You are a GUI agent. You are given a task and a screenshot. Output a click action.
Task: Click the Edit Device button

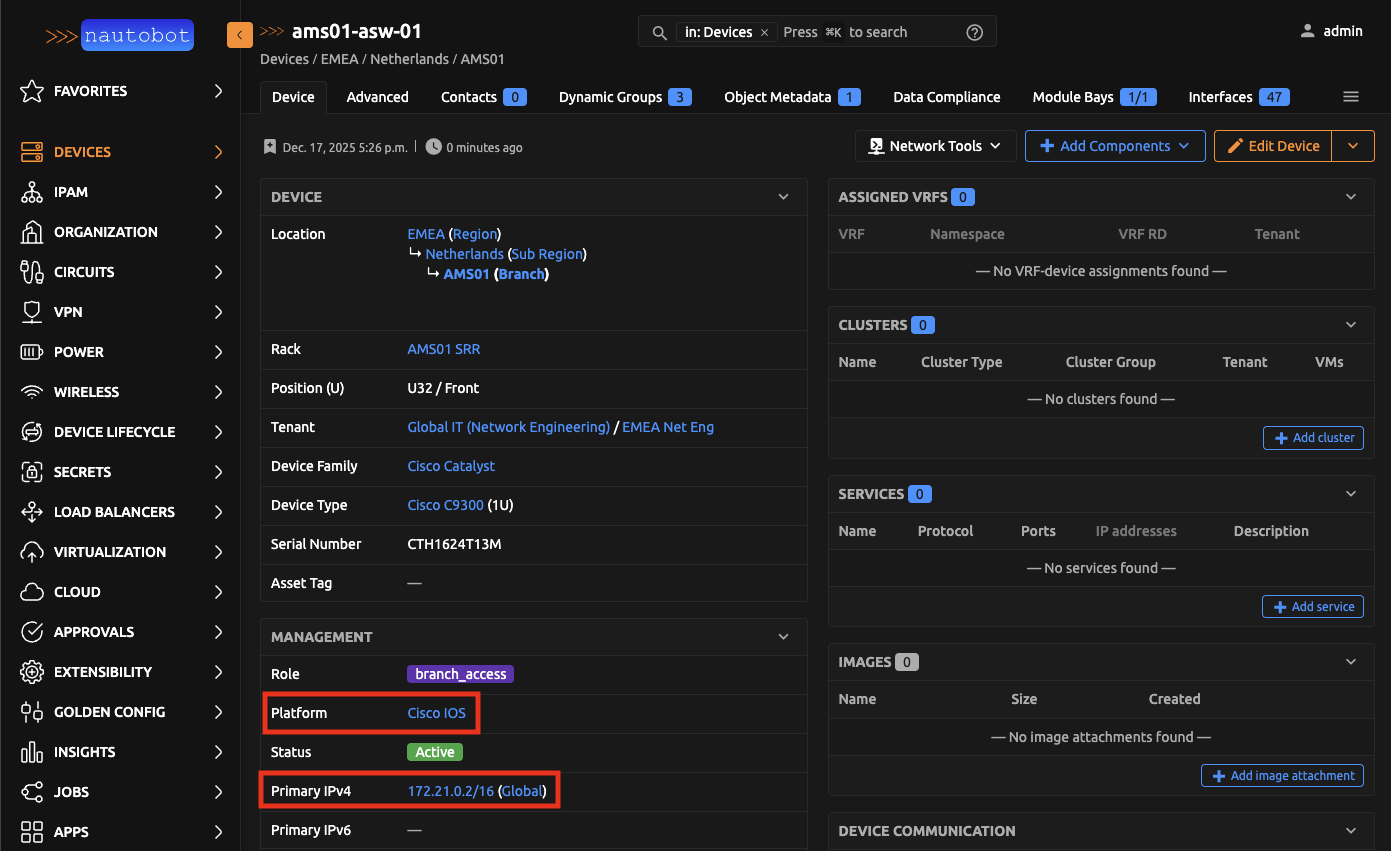click(x=1273, y=146)
